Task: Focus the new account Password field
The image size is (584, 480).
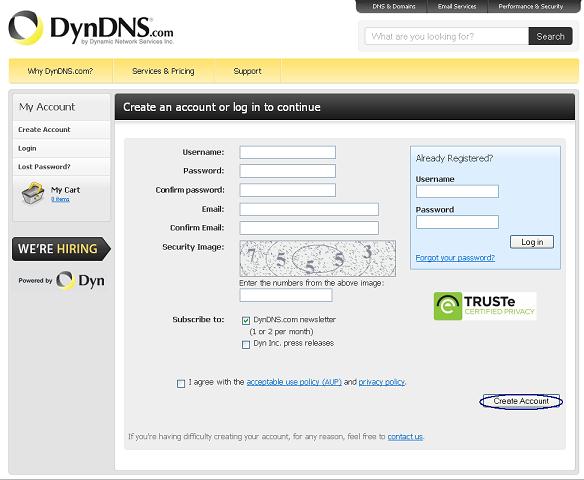Action: click(x=288, y=171)
